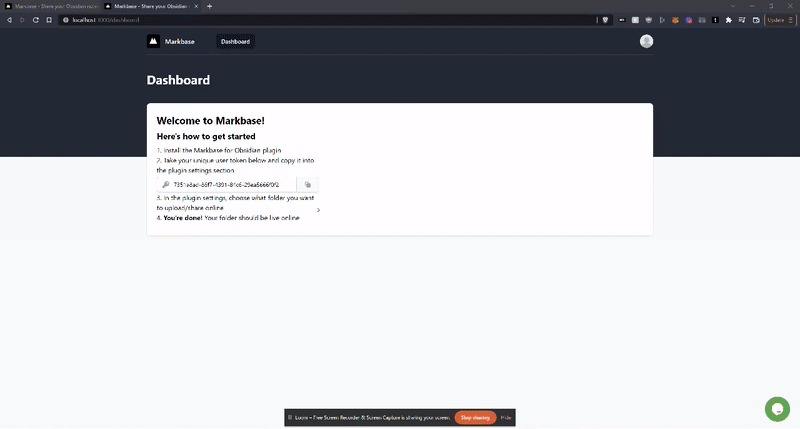Switch to the first inactive Markbase tab
Image resolution: width=800 pixels, height=429 pixels.
click(x=51, y=6)
